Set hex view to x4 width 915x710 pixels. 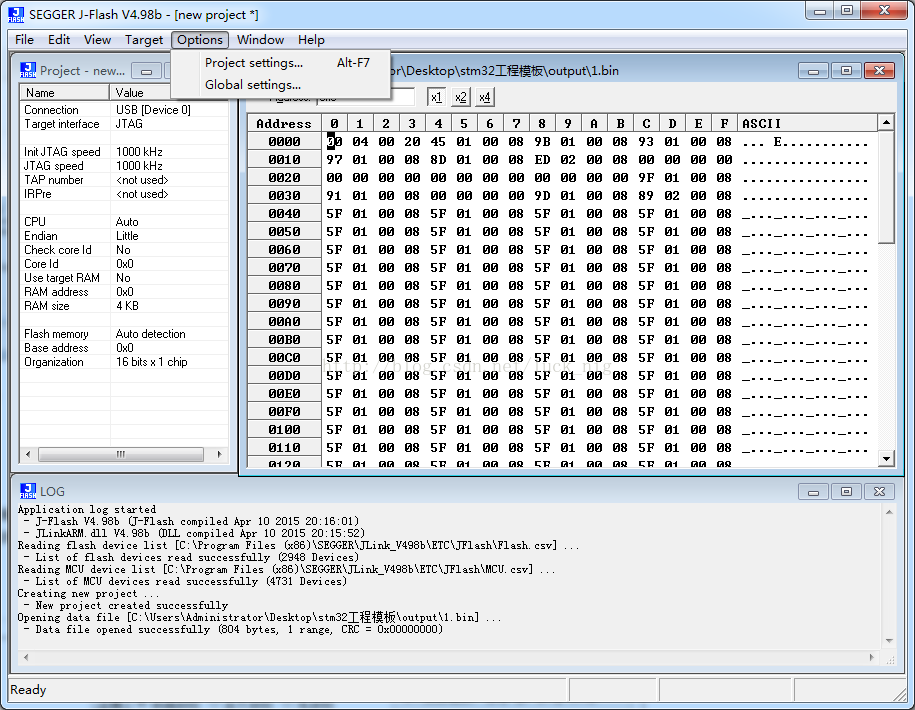(485, 97)
